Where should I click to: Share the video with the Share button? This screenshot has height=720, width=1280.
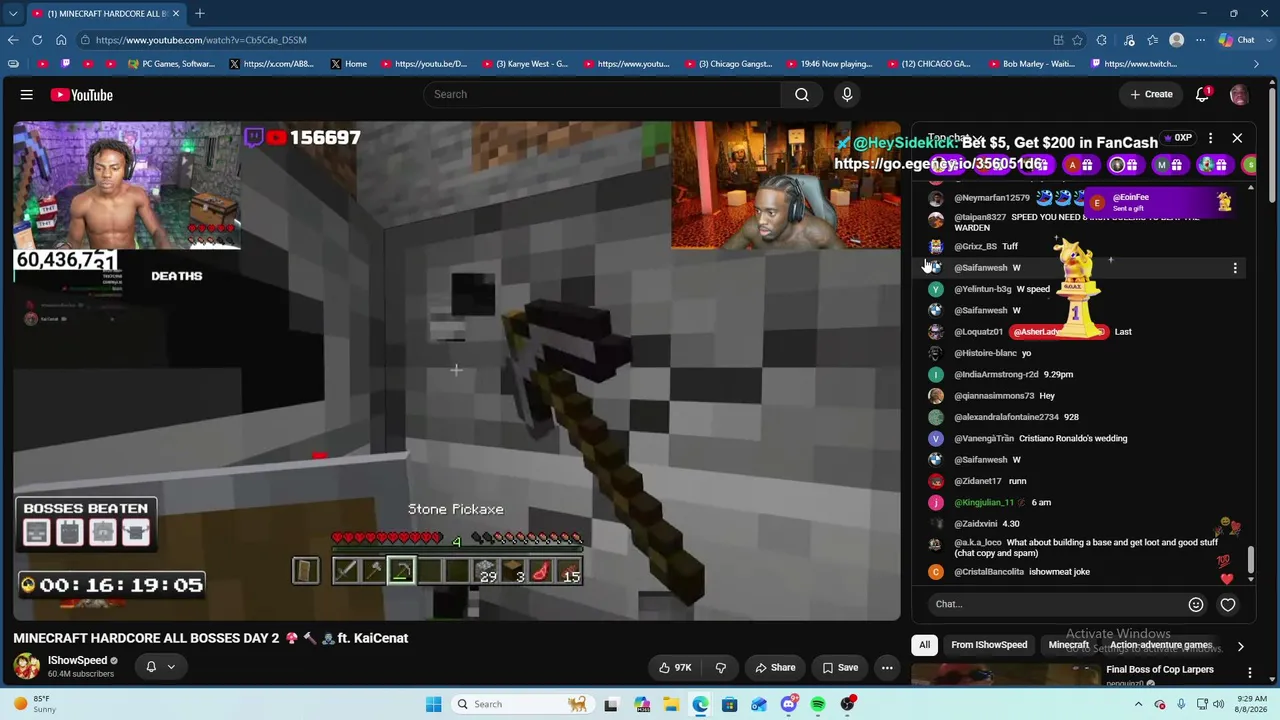point(775,667)
